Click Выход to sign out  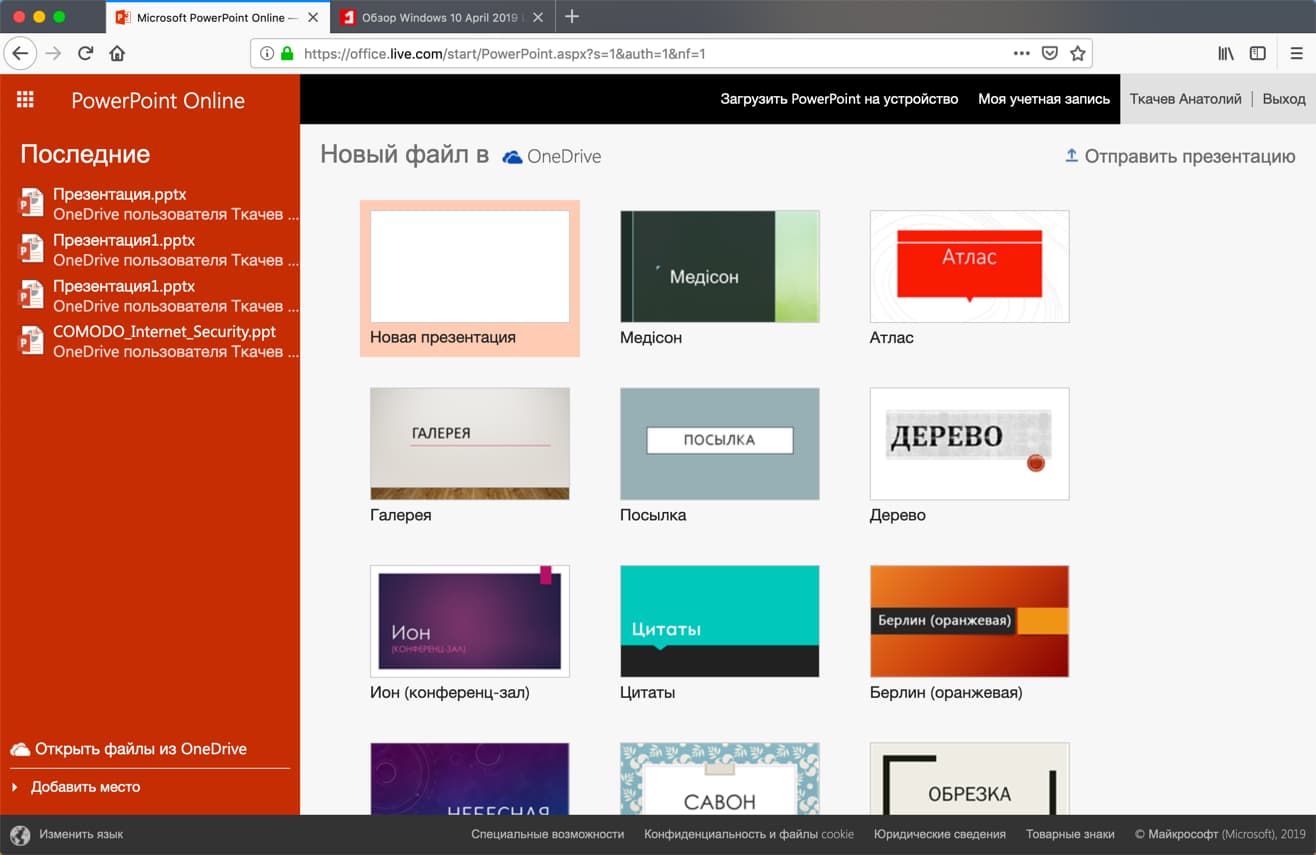pos(1283,99)
